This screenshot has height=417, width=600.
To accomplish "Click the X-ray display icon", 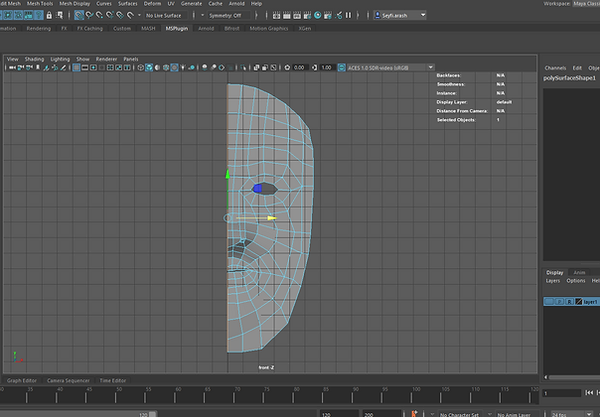I will (256, 68).
